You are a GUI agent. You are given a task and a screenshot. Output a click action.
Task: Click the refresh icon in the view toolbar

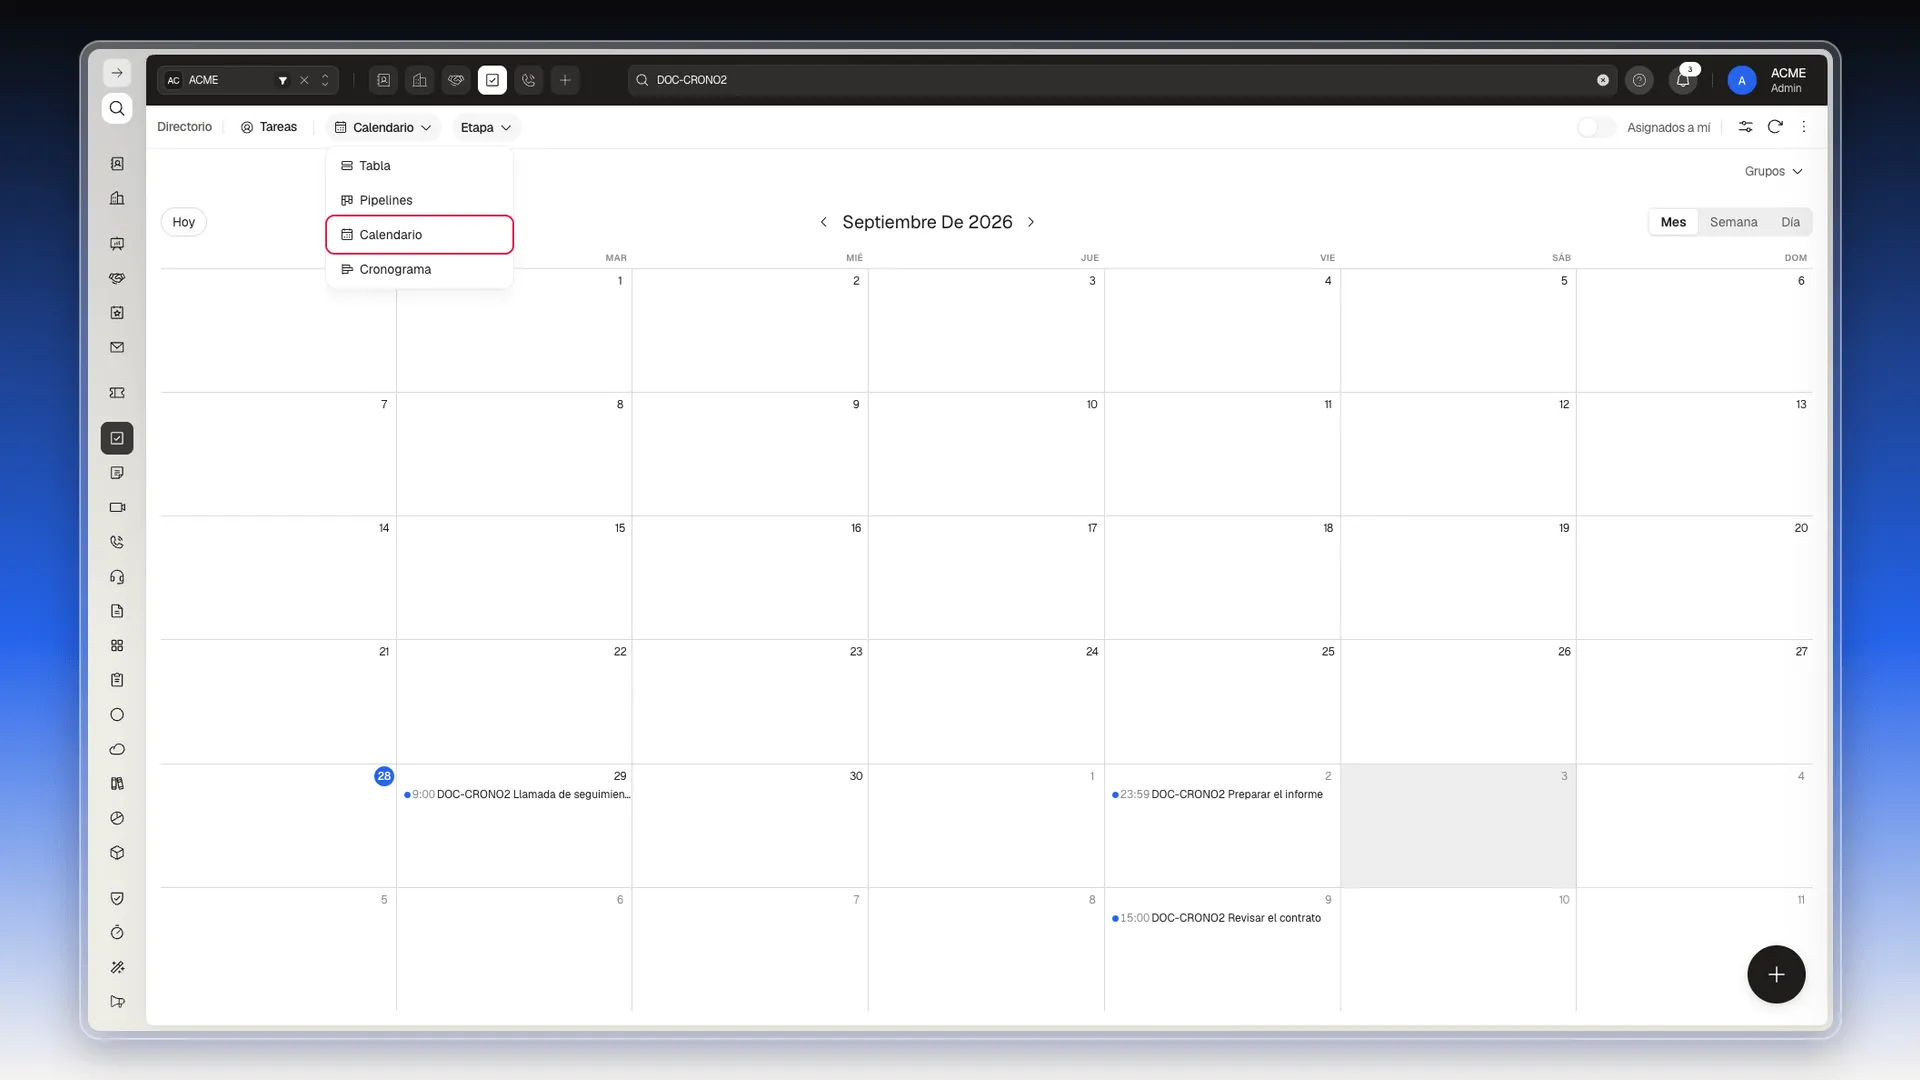pos(1775,127)
